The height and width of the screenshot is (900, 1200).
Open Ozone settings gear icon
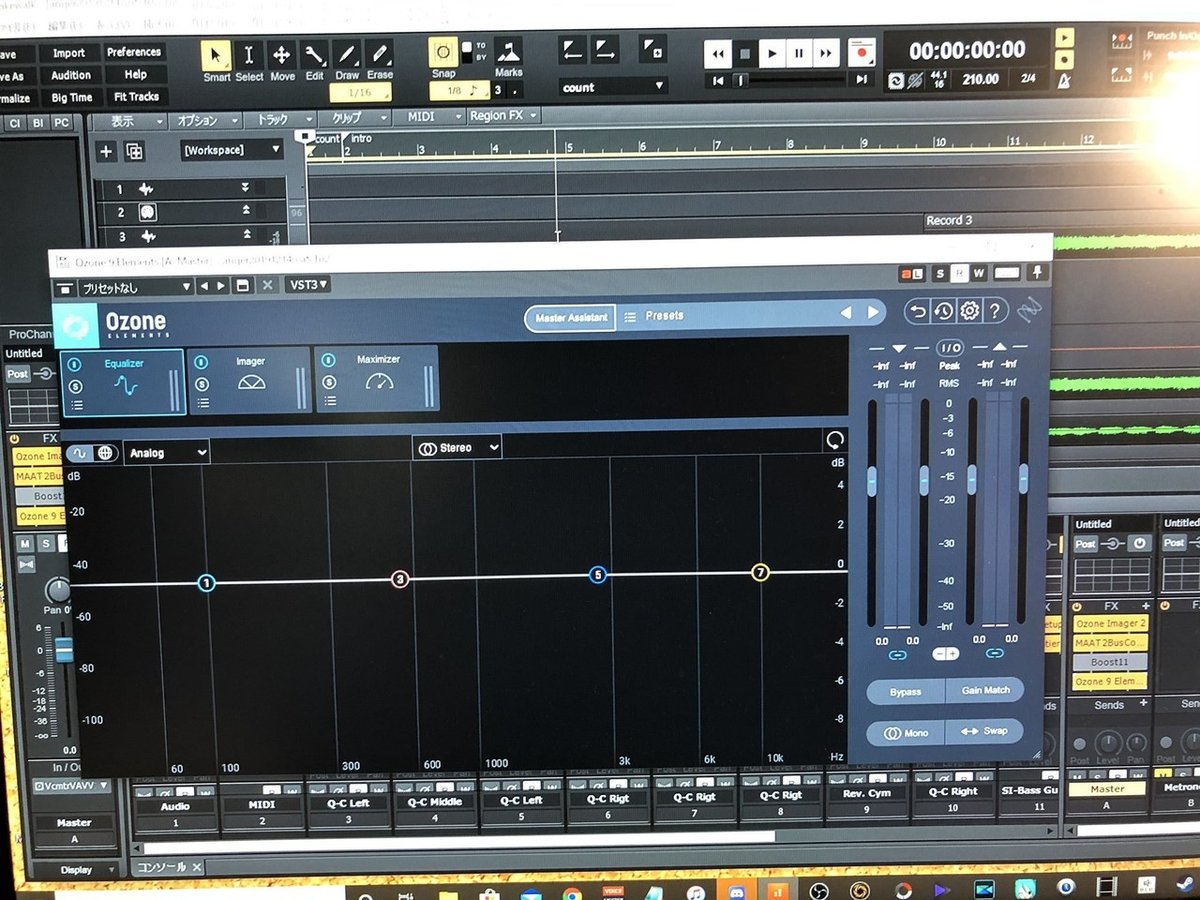969,311
